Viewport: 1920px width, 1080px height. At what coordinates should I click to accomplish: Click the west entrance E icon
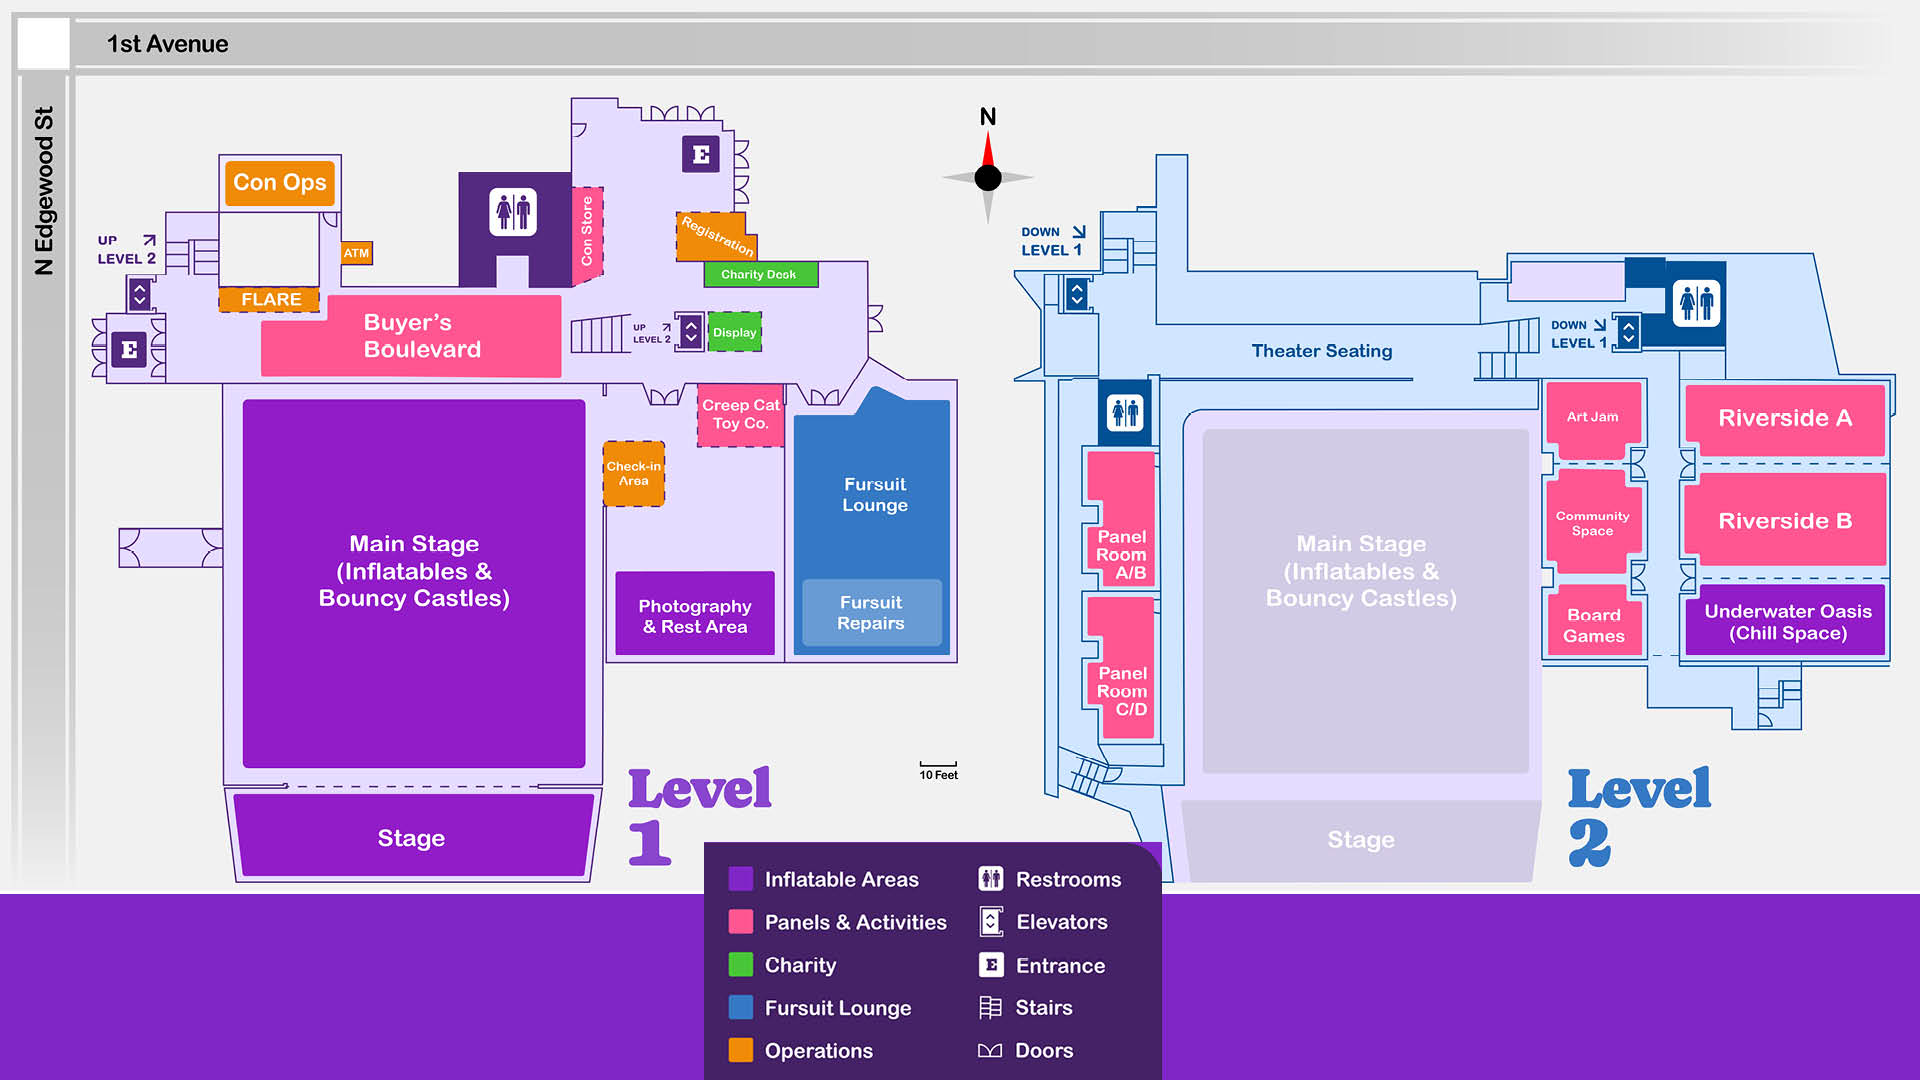129,349
